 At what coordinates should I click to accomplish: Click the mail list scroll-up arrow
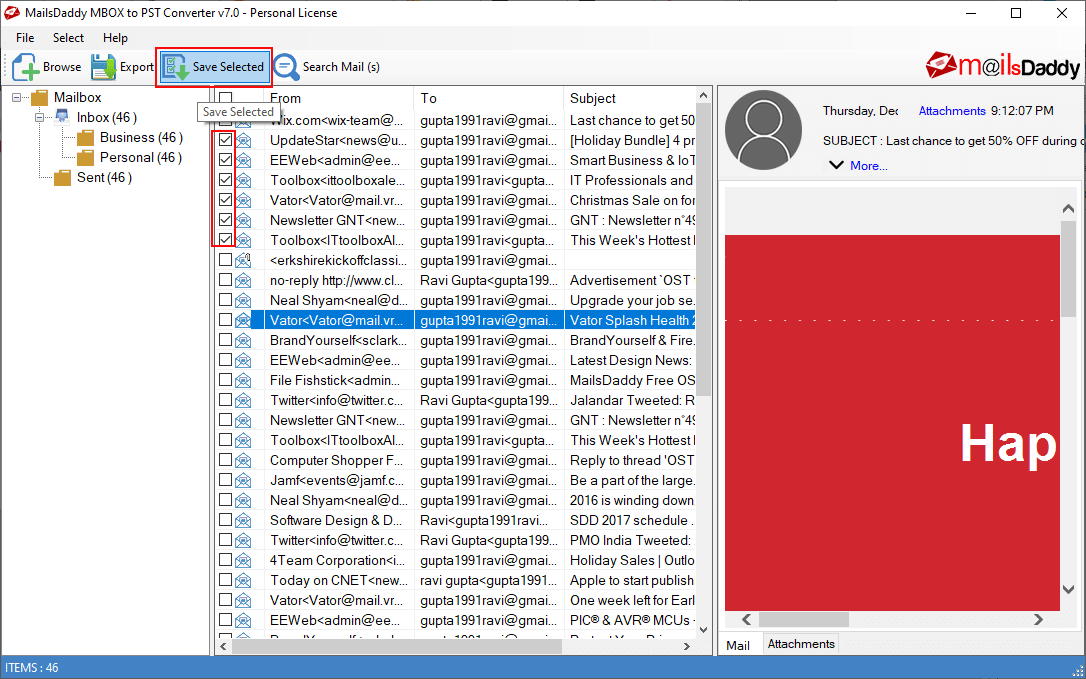[704, 96]
